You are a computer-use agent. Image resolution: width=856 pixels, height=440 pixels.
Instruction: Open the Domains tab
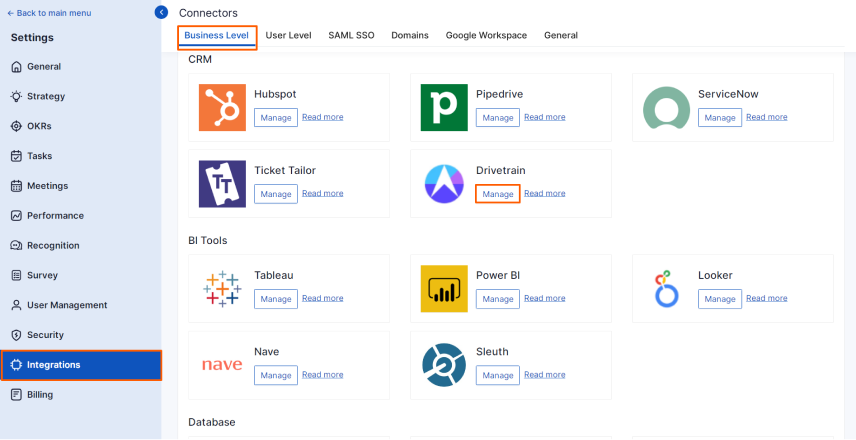point(410,35)
